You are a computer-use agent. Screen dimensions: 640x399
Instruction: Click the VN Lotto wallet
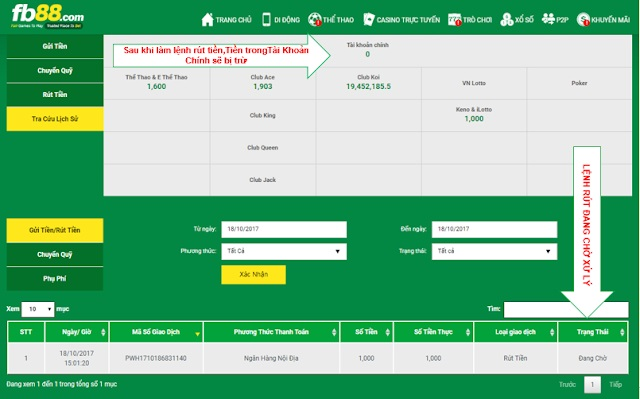pos(474,83)
